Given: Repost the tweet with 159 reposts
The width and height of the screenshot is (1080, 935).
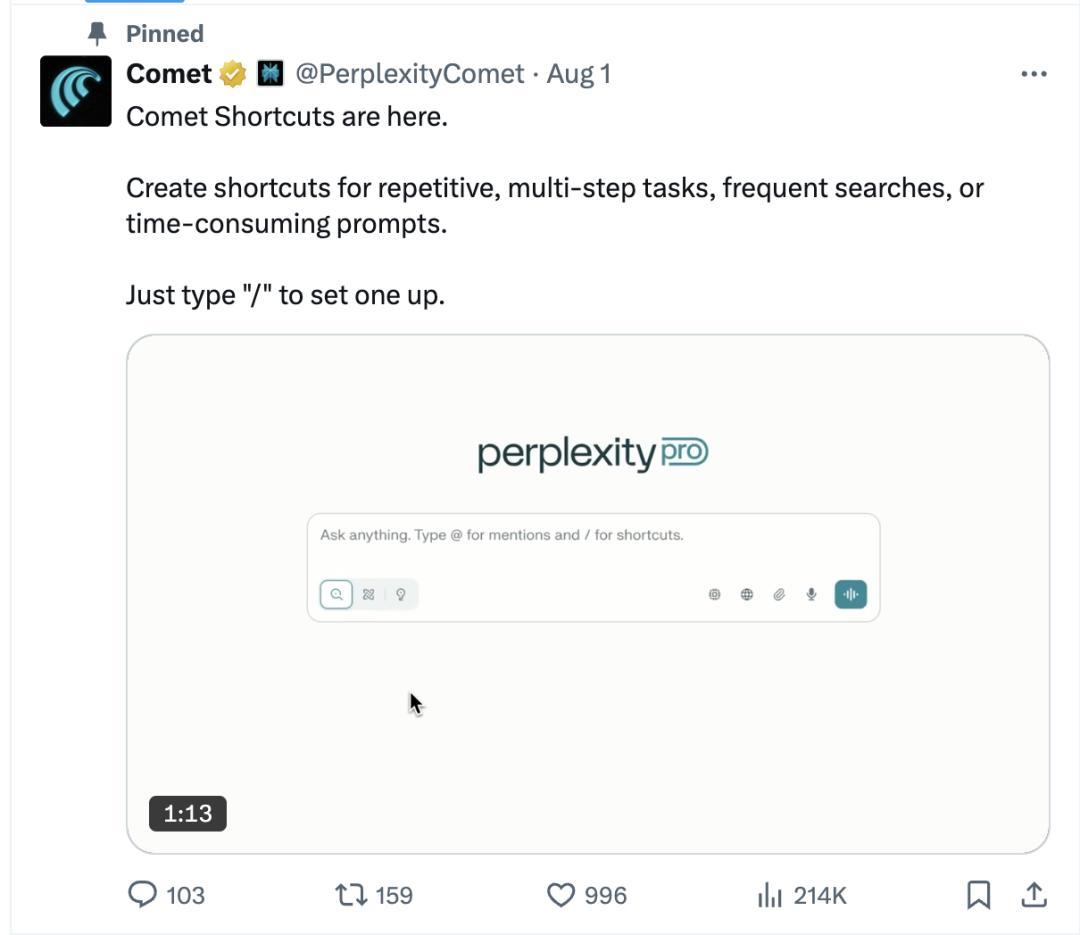Looking at the screenshot, I should click(374, 895).
